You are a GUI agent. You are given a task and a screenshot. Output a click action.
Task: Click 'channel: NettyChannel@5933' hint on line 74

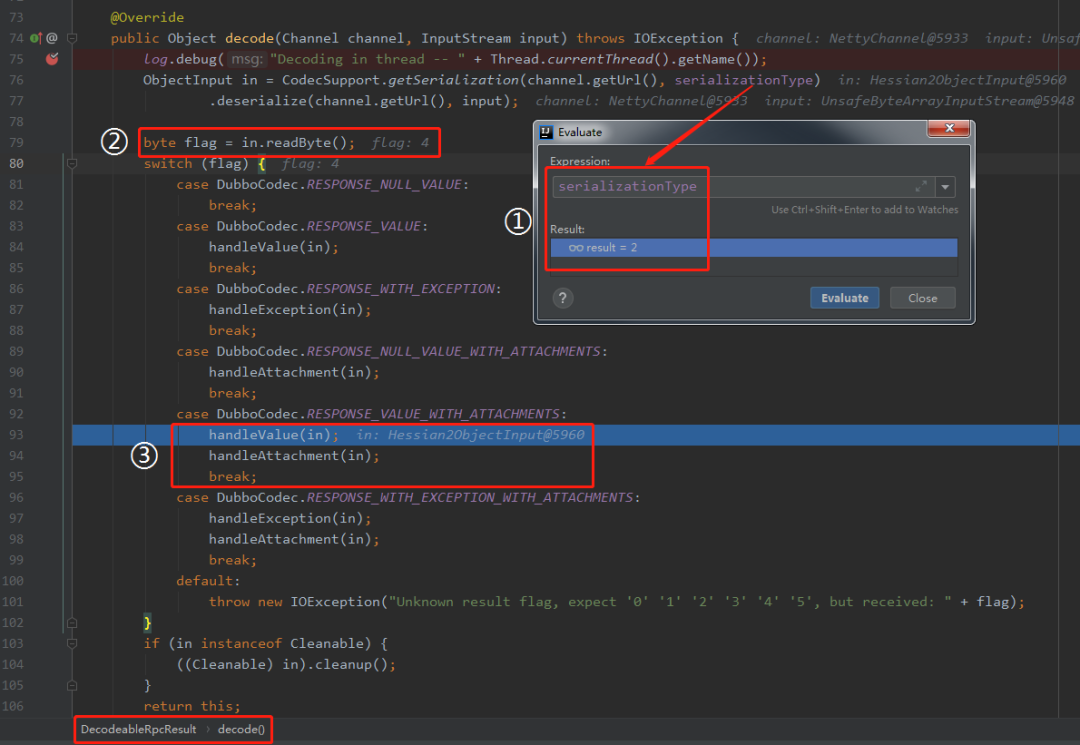[x=862, y=39]
